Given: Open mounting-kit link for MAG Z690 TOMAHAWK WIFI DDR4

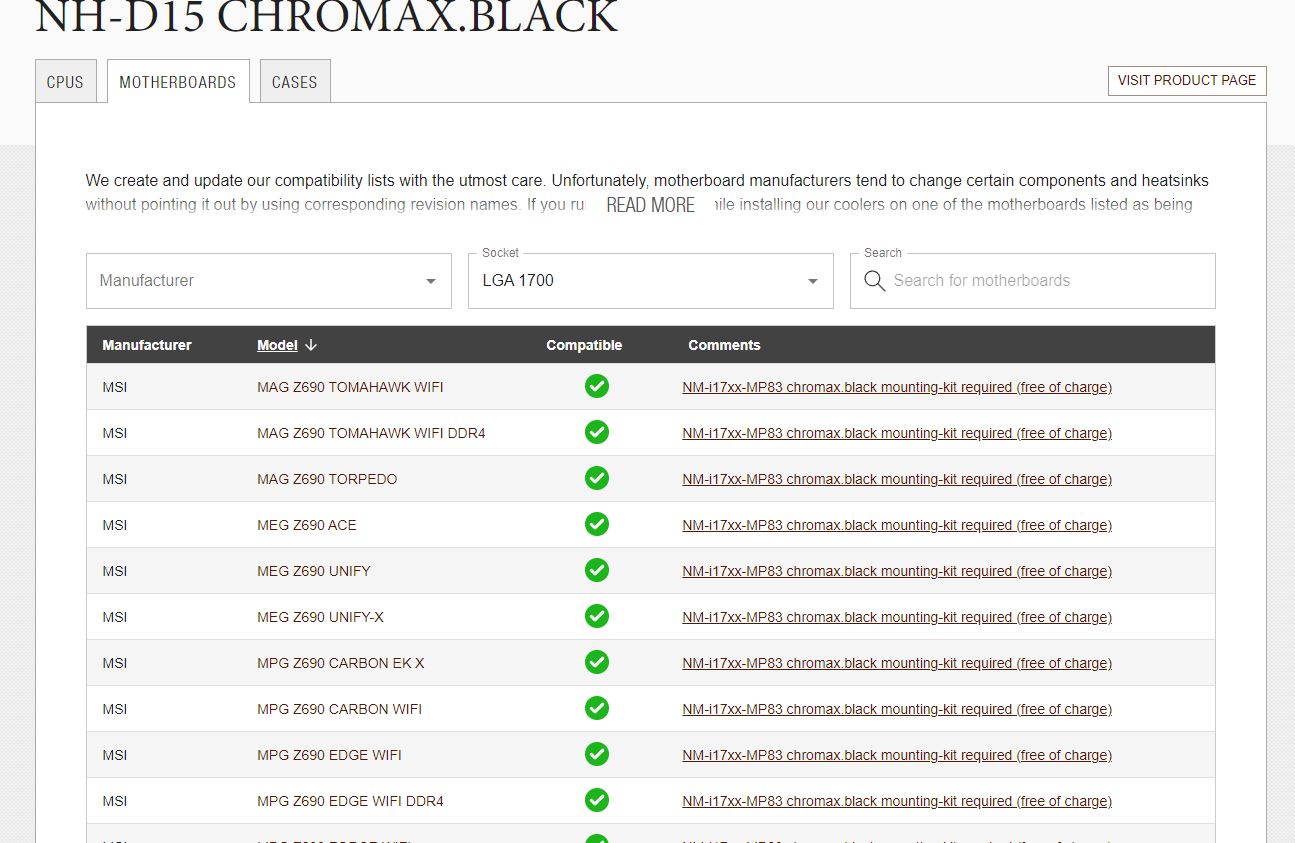Looking at the screenshot, I should coord(897,433).
